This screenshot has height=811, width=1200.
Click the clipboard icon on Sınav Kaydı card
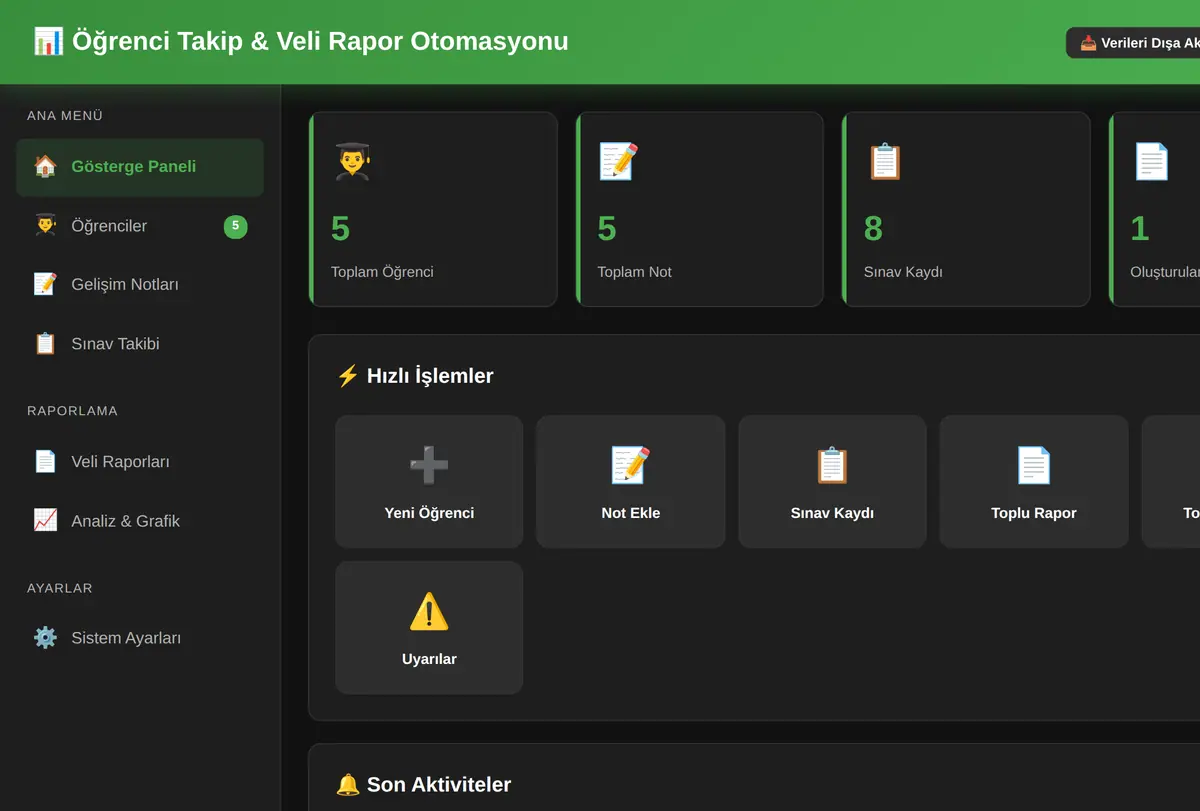point(885,161)
